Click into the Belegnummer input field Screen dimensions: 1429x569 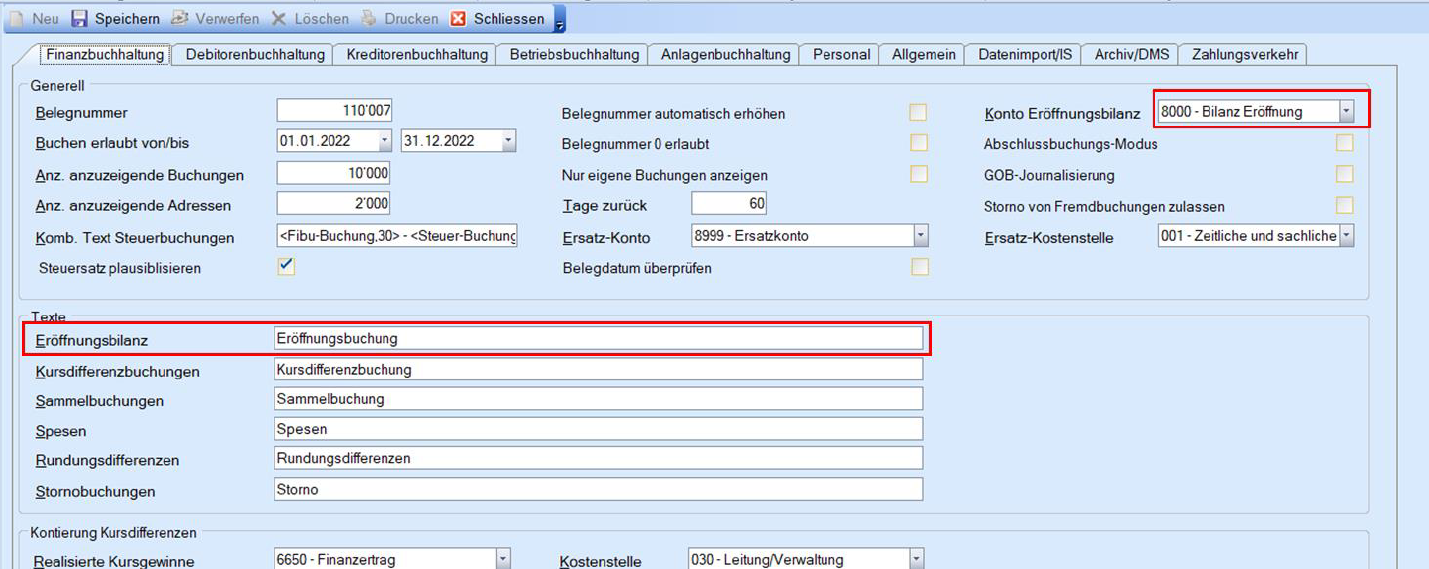pyautogui.click(x=334, y=111)
